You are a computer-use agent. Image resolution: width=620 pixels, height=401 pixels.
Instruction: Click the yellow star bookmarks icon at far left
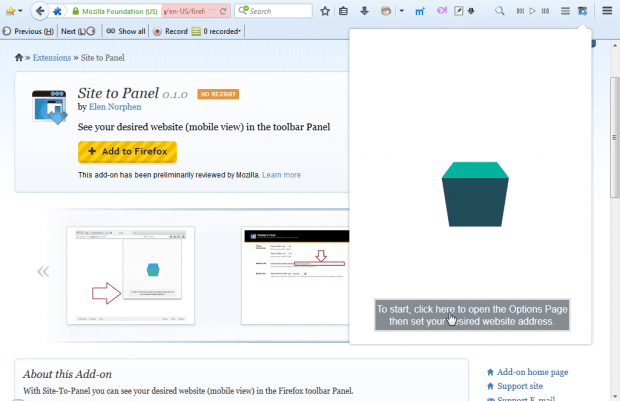[10, 11]
